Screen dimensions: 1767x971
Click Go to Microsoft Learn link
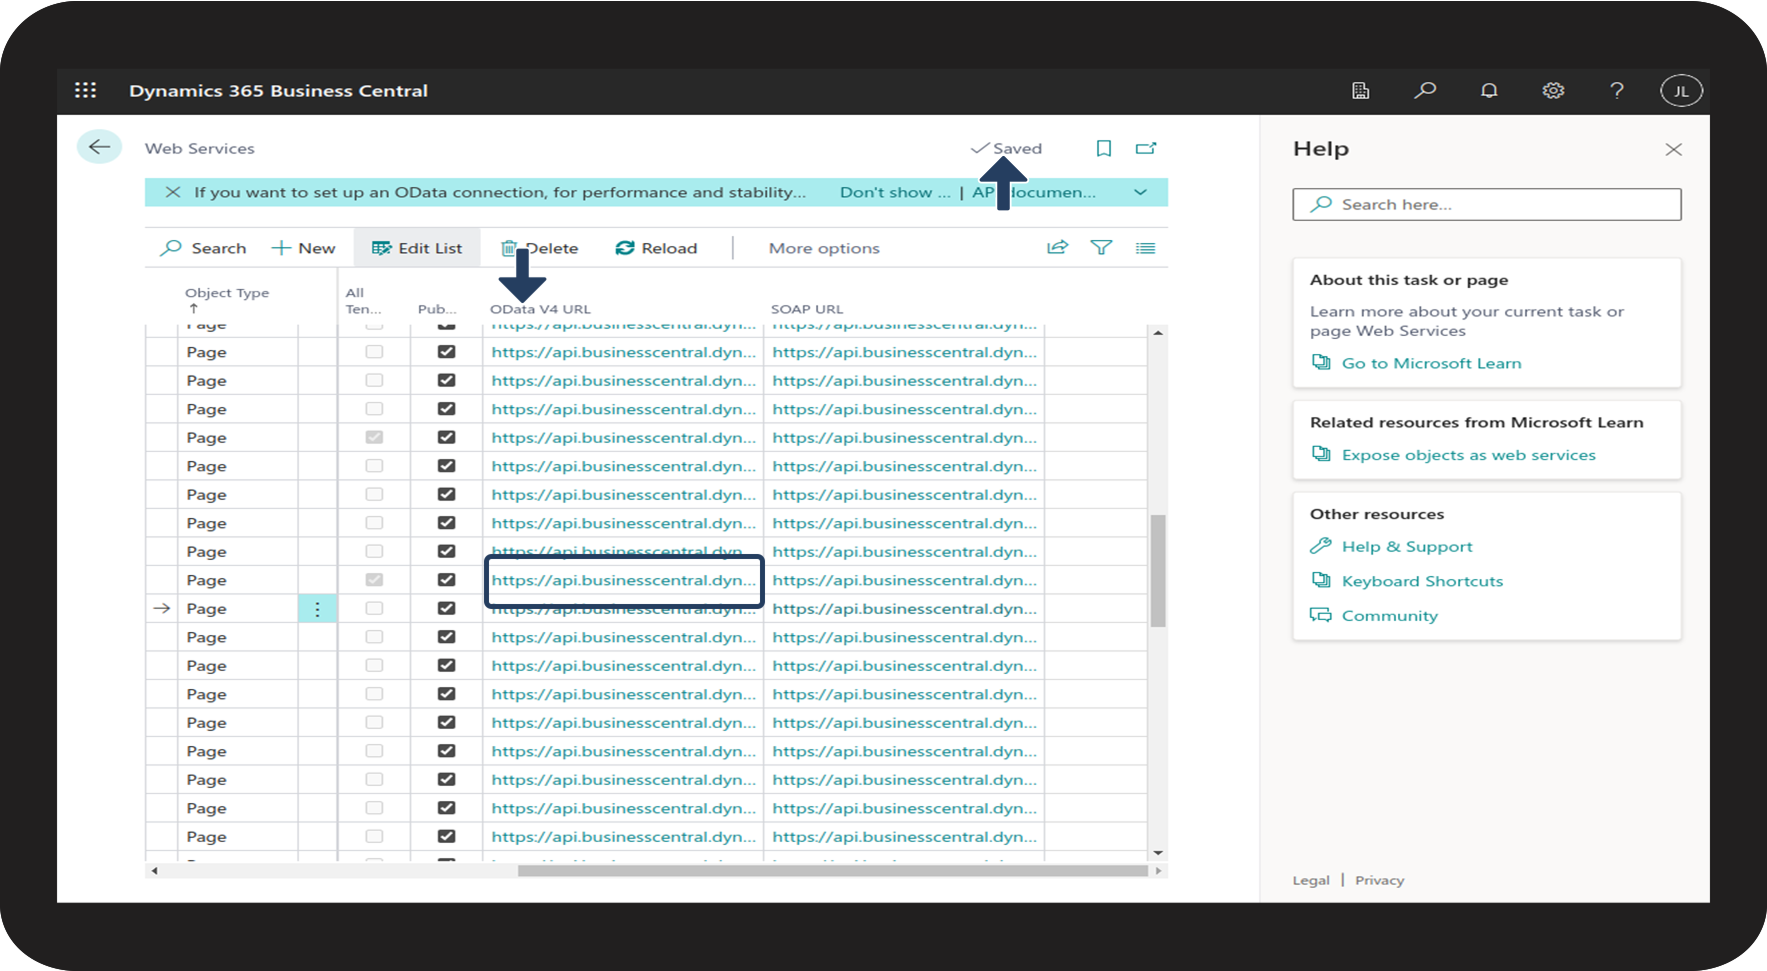(1430, 363)
